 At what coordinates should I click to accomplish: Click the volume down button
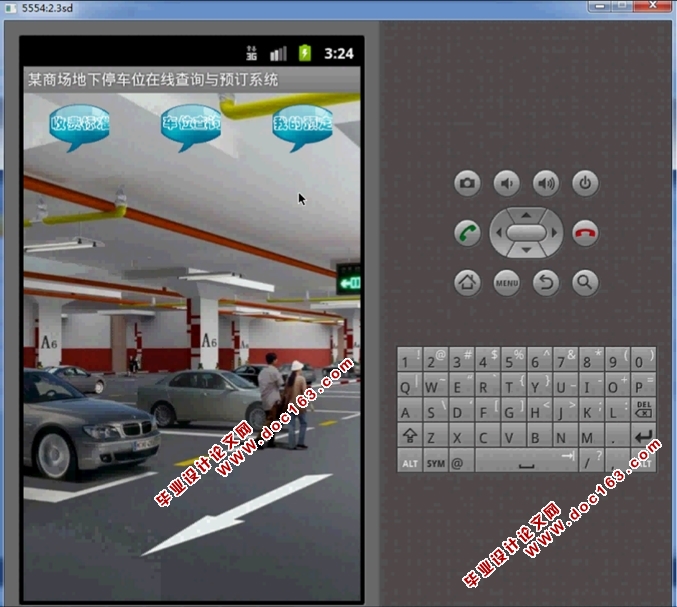pyautogui.click(x=506, y=183)
